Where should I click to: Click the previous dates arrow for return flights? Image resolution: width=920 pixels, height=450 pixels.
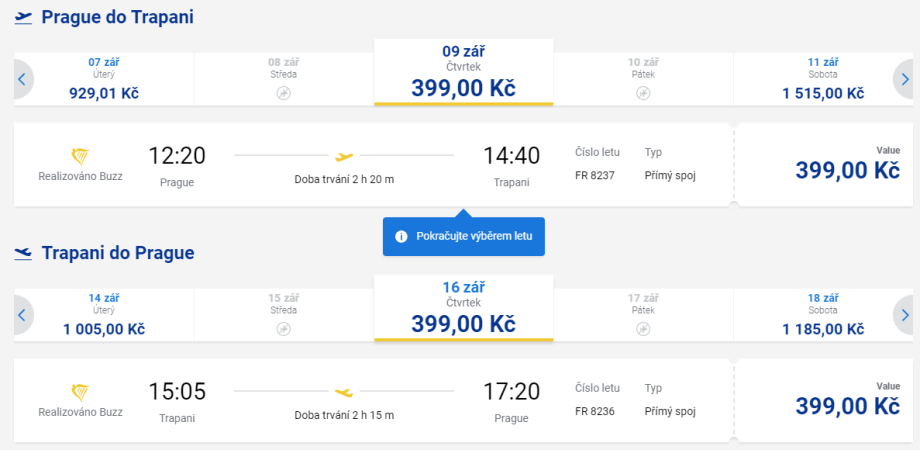(x=23, y=315)
